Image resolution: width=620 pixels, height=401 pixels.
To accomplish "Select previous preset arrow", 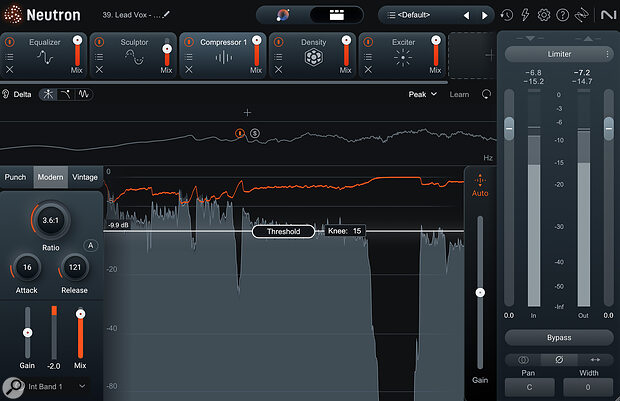I will (467, 15).
